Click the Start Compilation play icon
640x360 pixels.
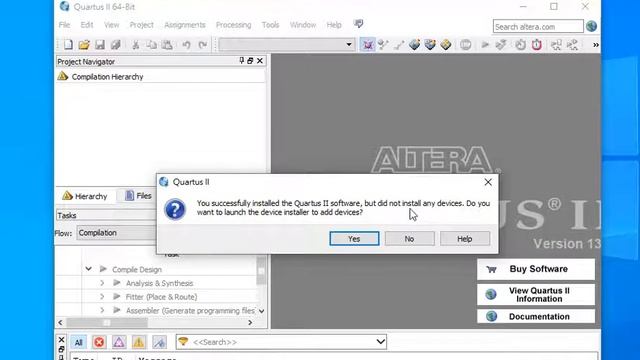pos(485,44)
